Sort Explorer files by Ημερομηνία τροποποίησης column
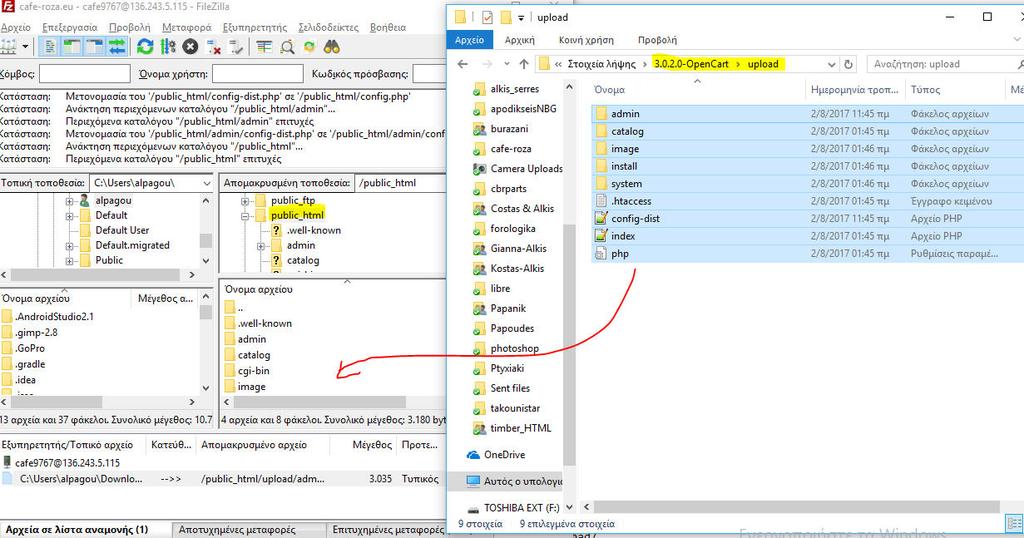Screen dimensions: 1024x538 pyautogui.click(x=854, y=89)
